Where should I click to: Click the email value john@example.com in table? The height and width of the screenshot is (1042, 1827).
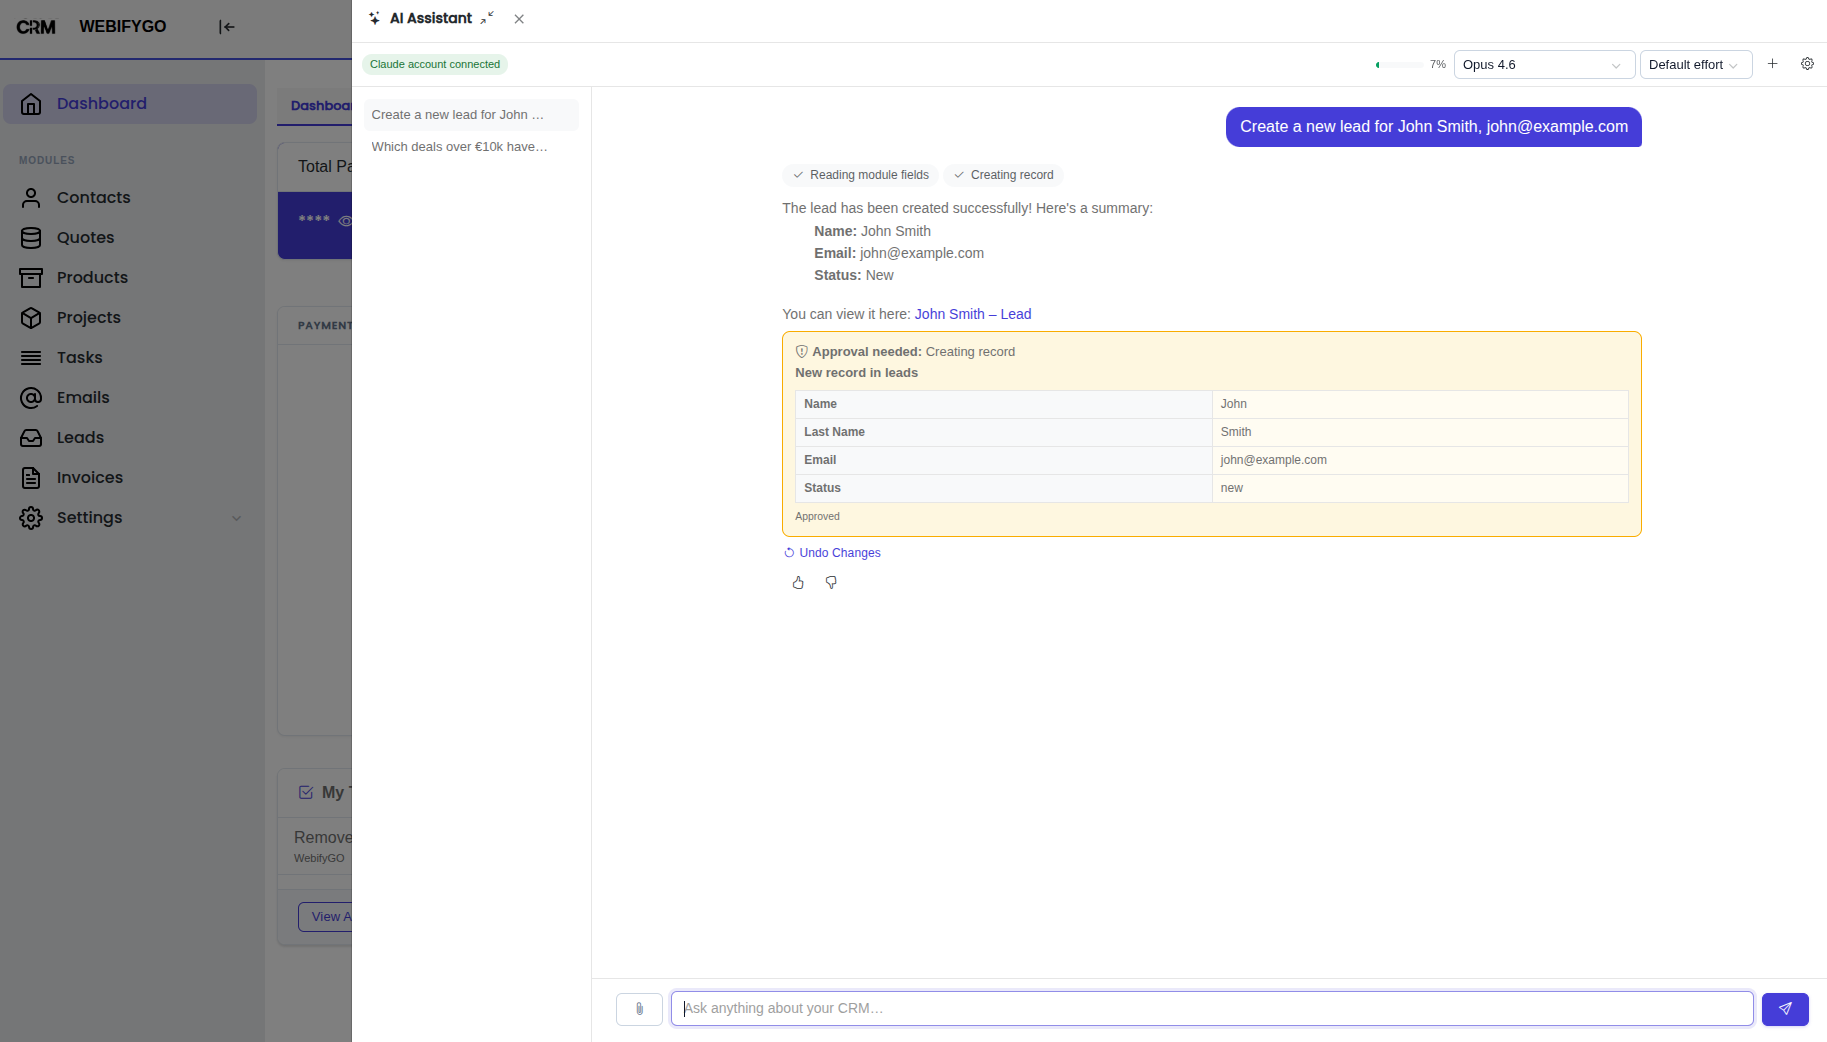1273,460
